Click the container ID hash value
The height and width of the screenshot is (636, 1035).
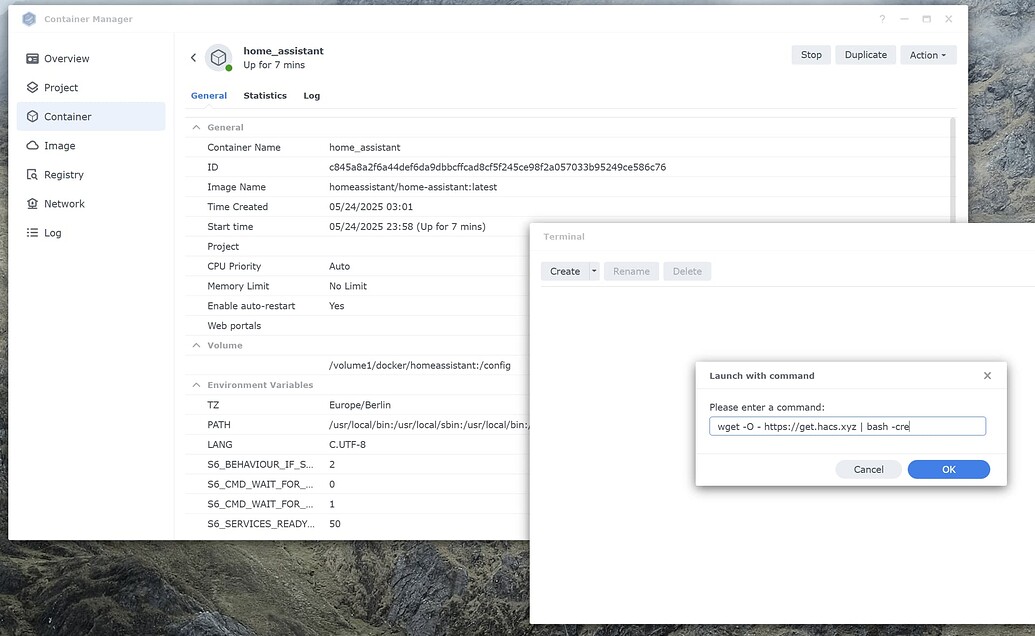pyautogui.click(x=497, y=167)
